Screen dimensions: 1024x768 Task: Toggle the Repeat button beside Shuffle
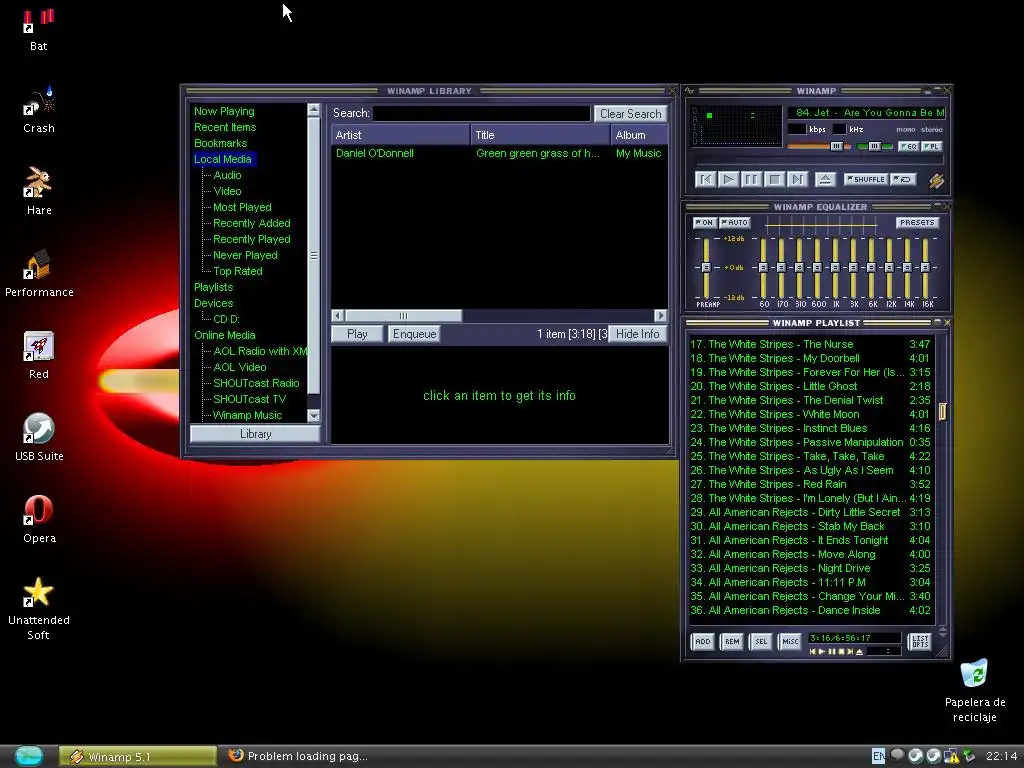pyautogui.click(x=903, y=179)
